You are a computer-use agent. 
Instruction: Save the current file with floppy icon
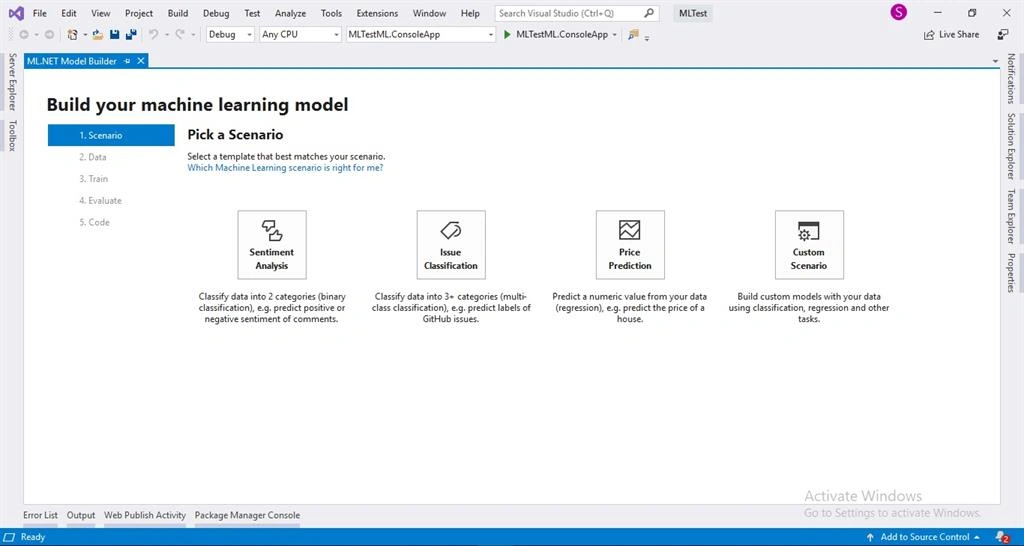tap(114, 35)
